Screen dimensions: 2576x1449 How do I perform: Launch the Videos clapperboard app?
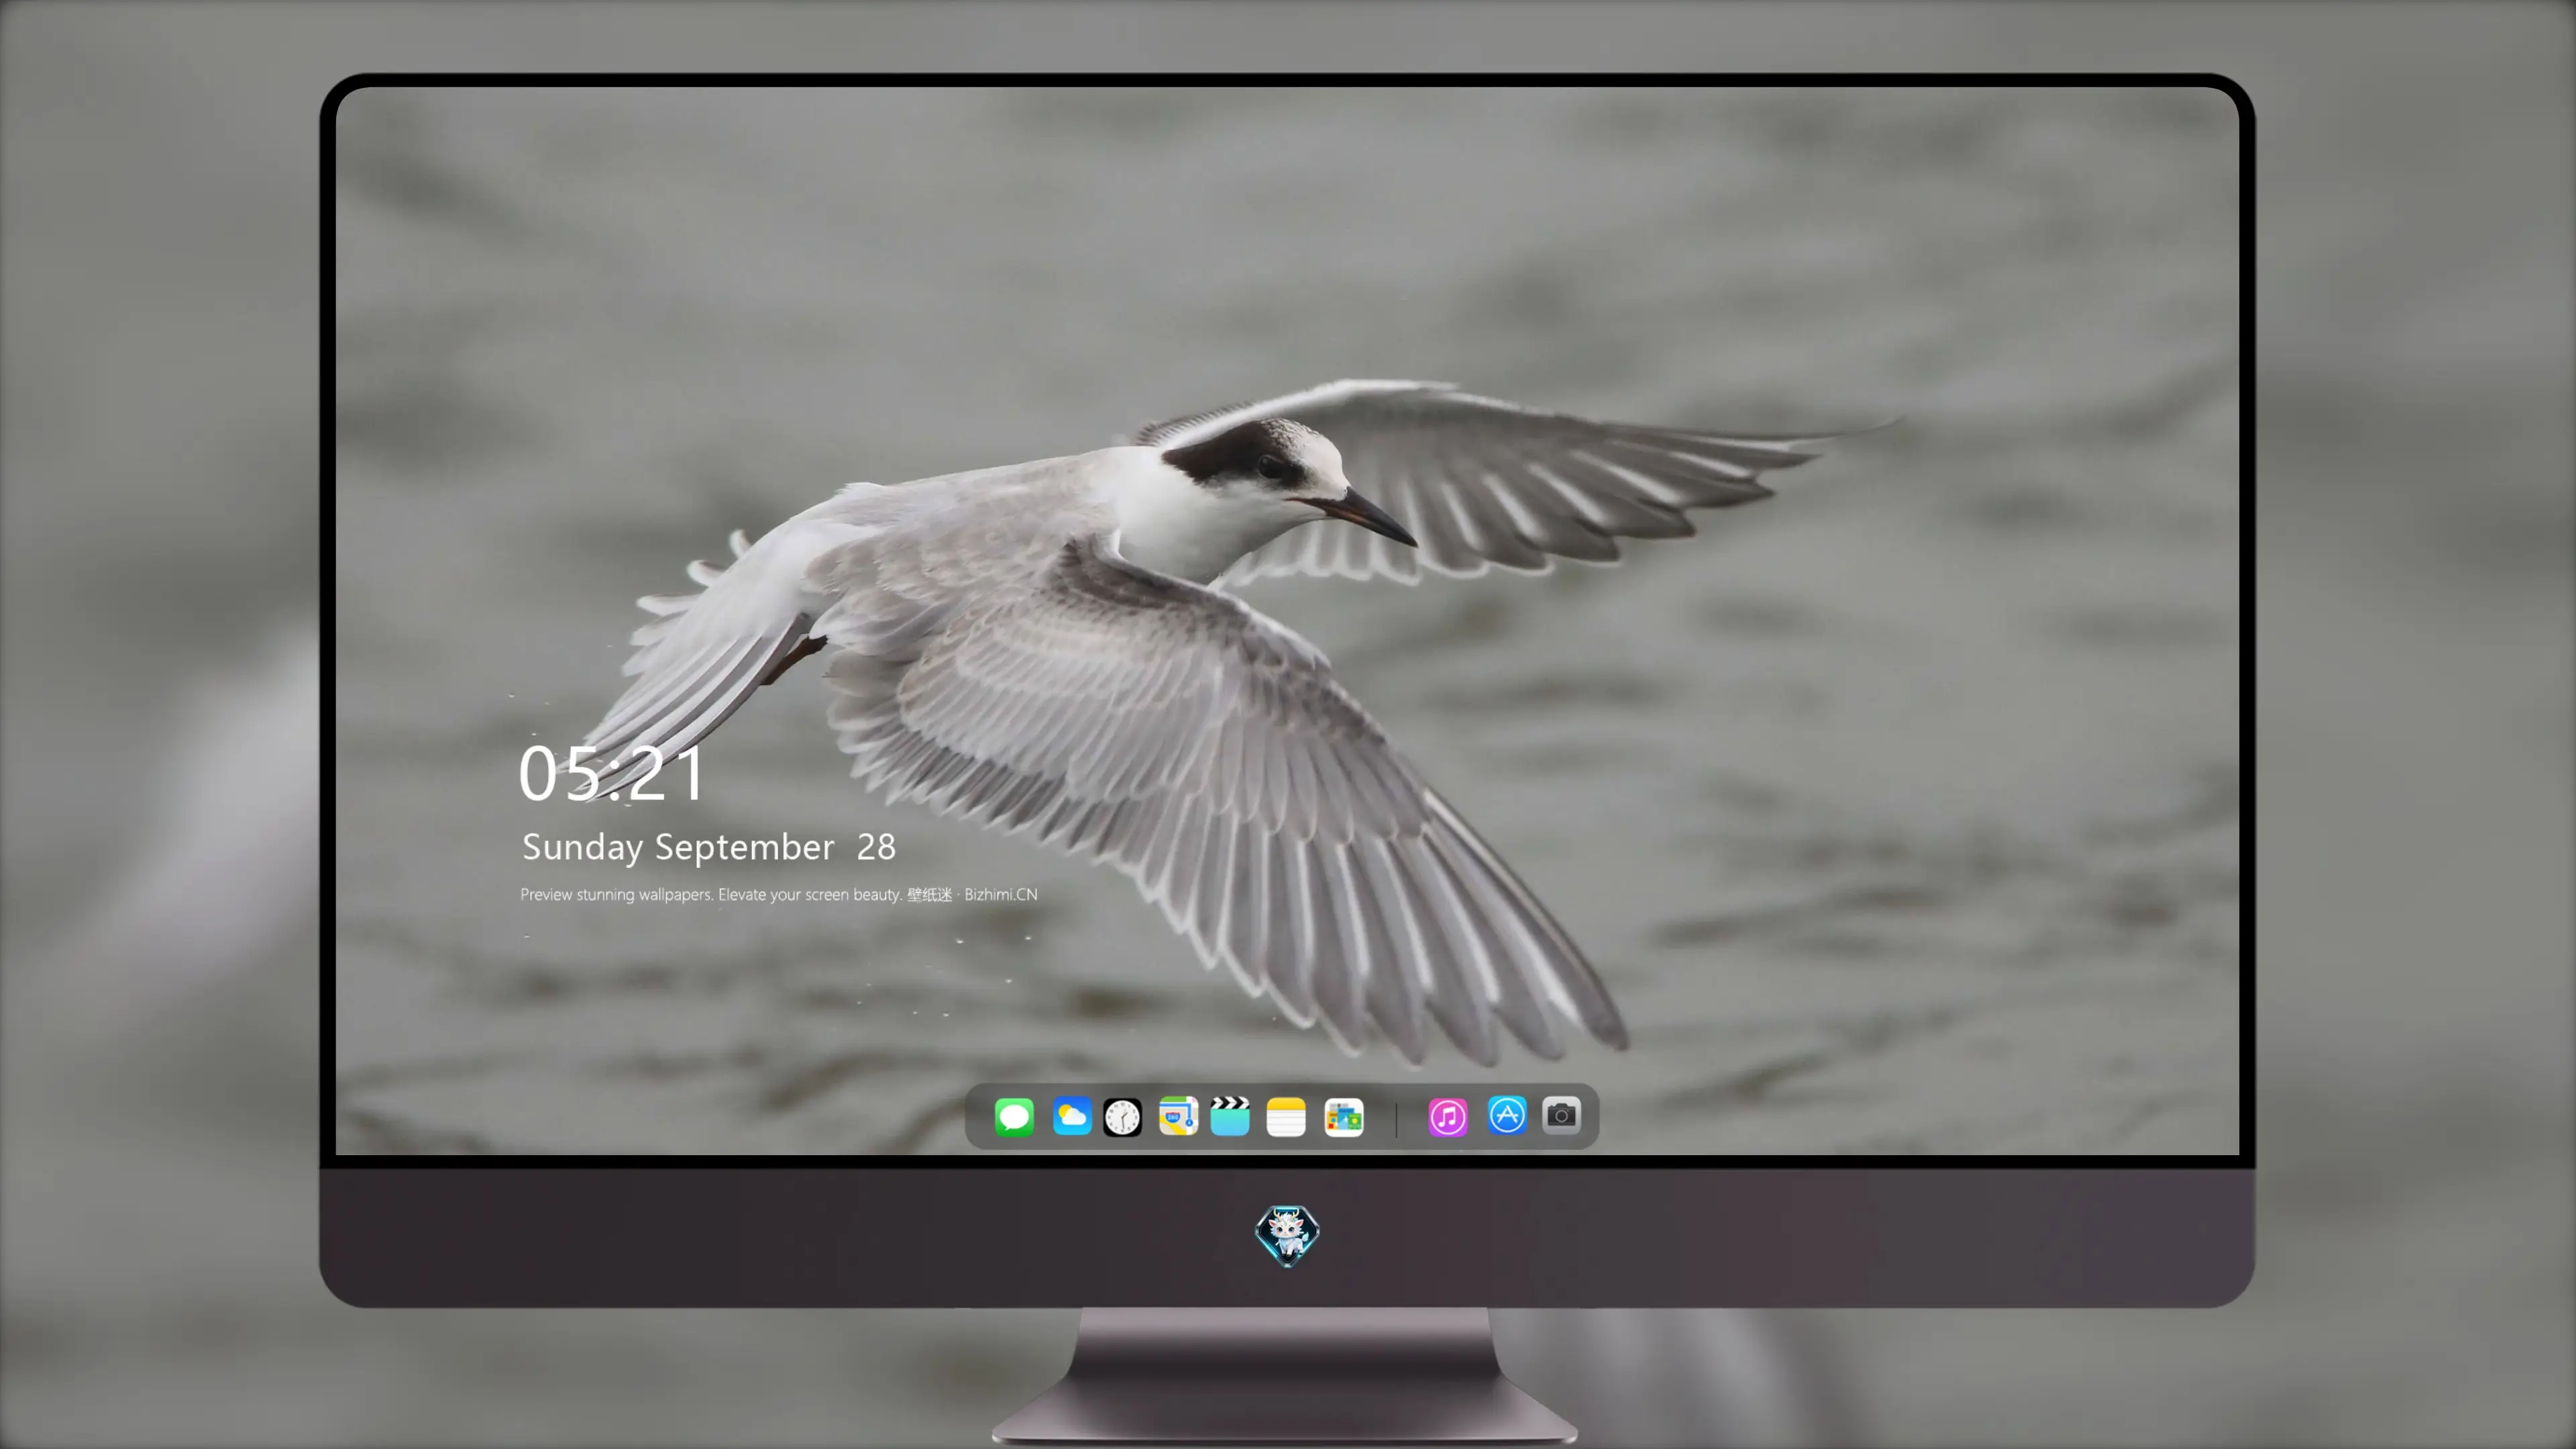click(x=1230, y=1116)
